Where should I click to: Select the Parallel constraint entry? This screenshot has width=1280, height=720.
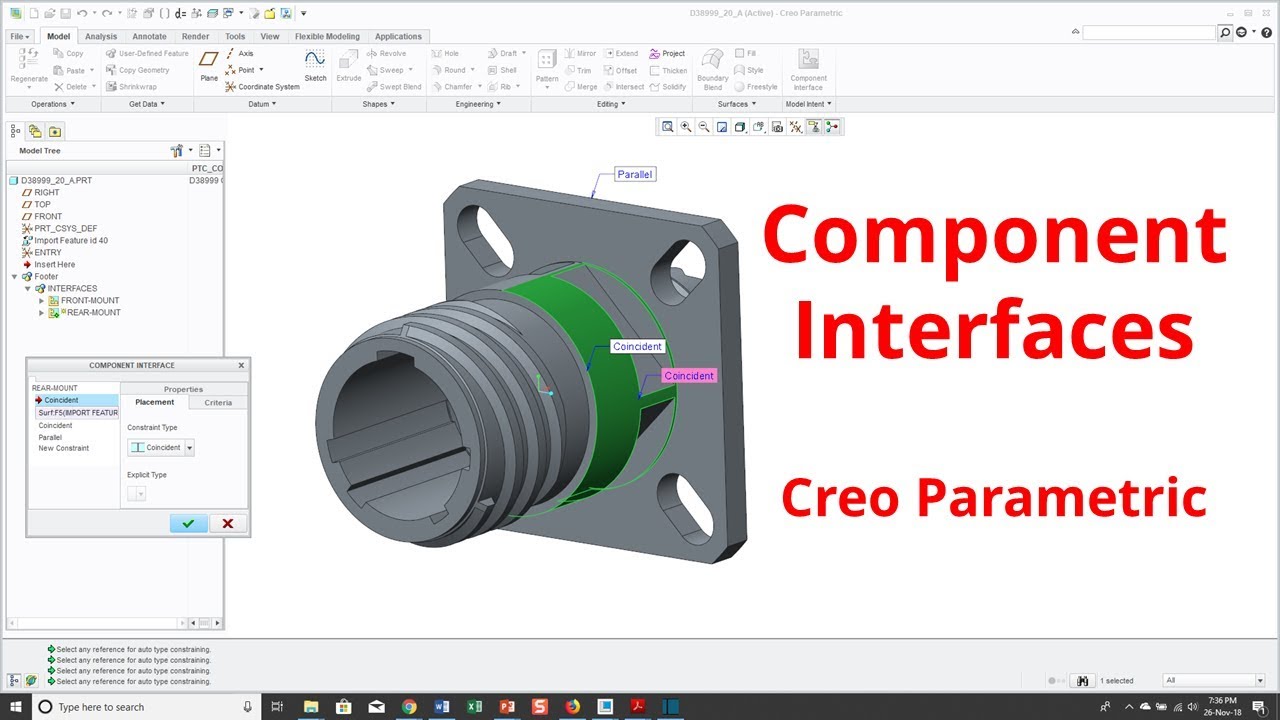click(x=50, y=437)
